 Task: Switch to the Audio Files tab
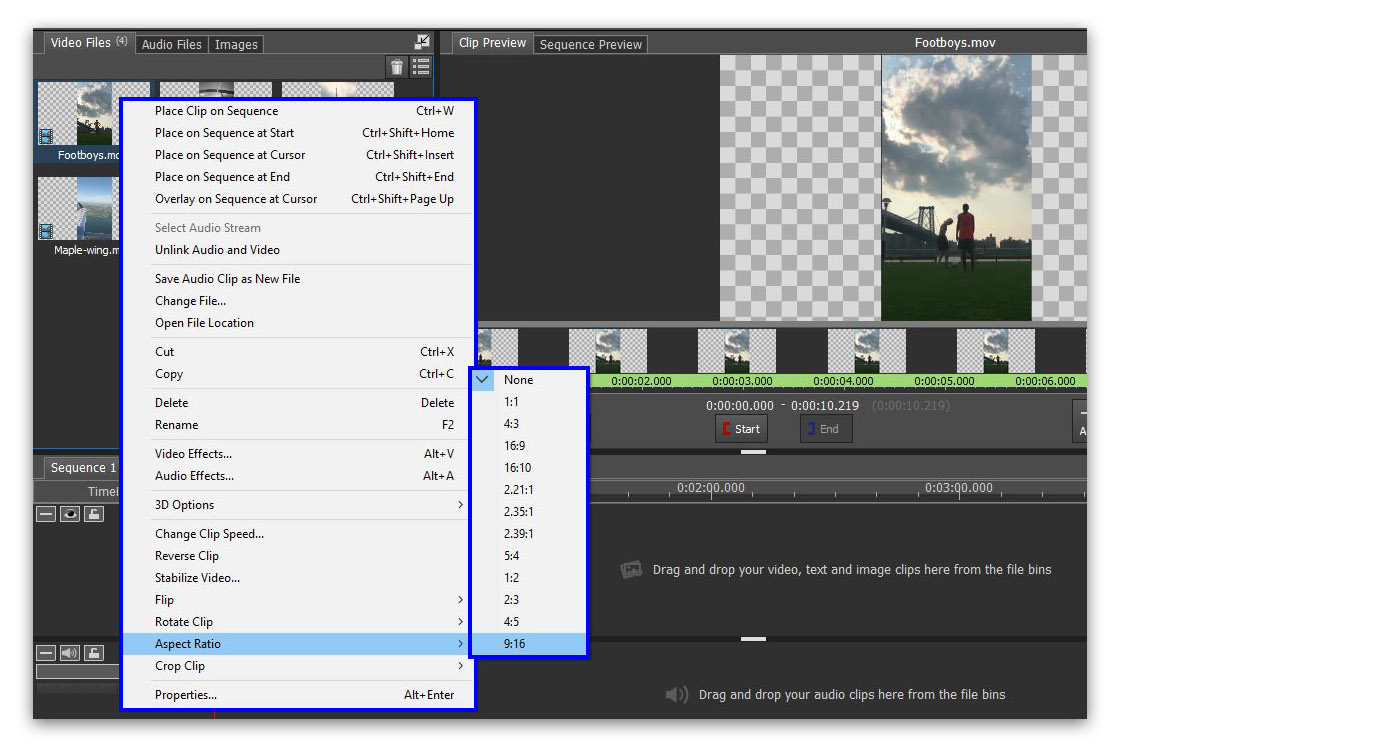point(171,44)
